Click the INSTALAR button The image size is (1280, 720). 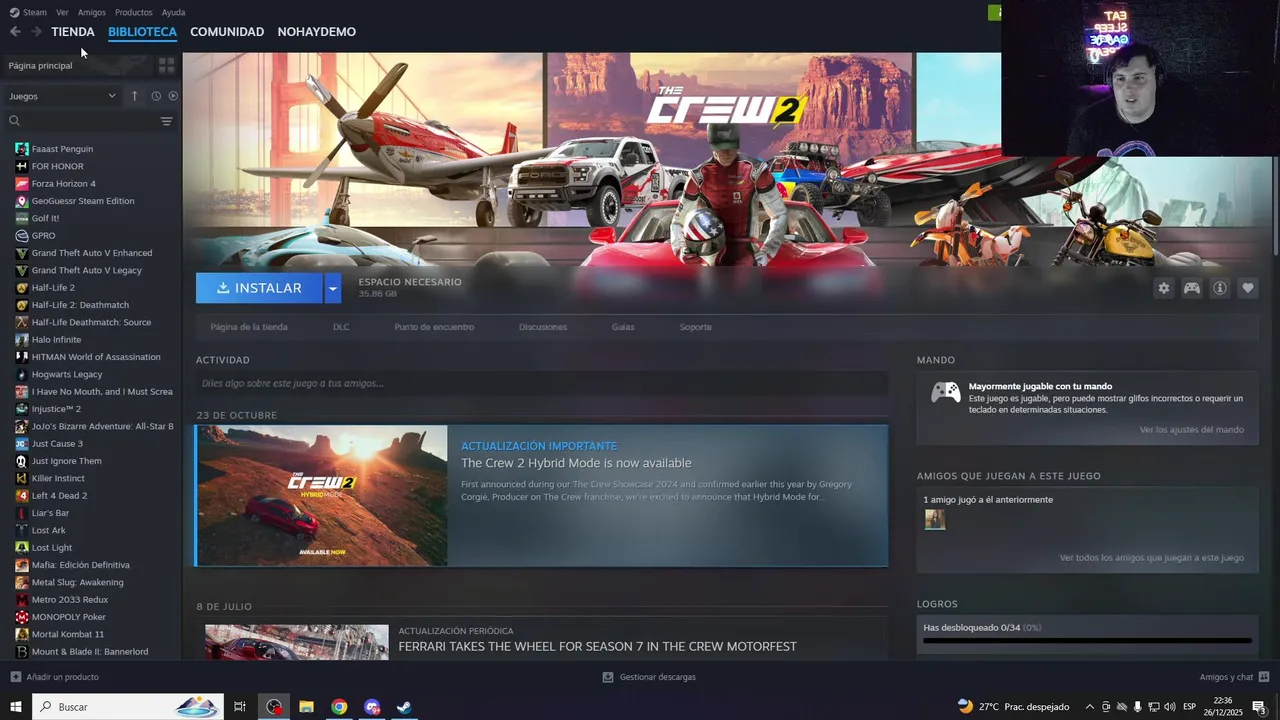click(x=259, y=288)
